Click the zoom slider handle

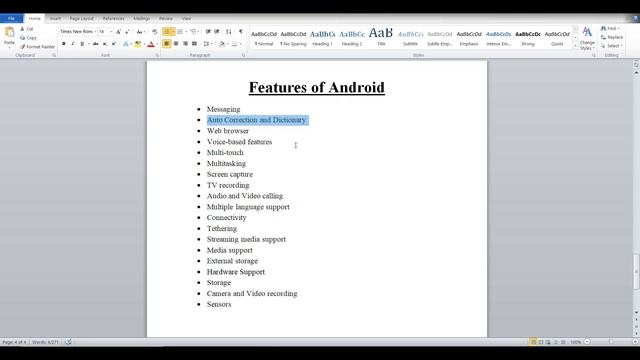611,342
